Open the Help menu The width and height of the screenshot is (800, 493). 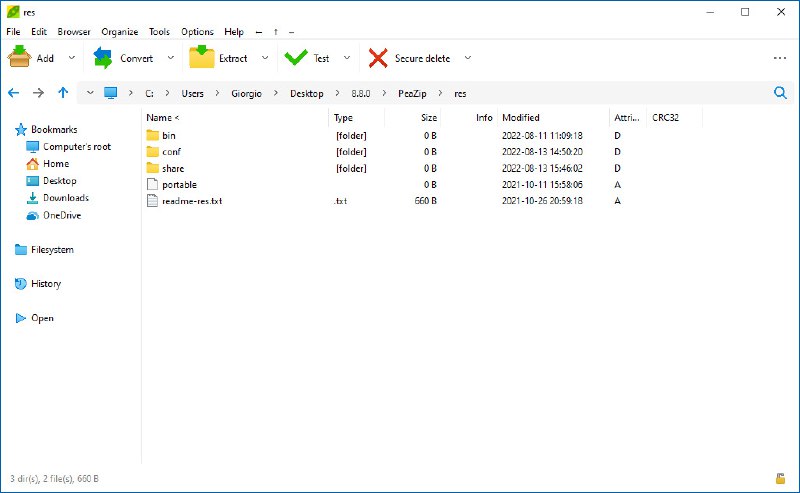(234, 32)
